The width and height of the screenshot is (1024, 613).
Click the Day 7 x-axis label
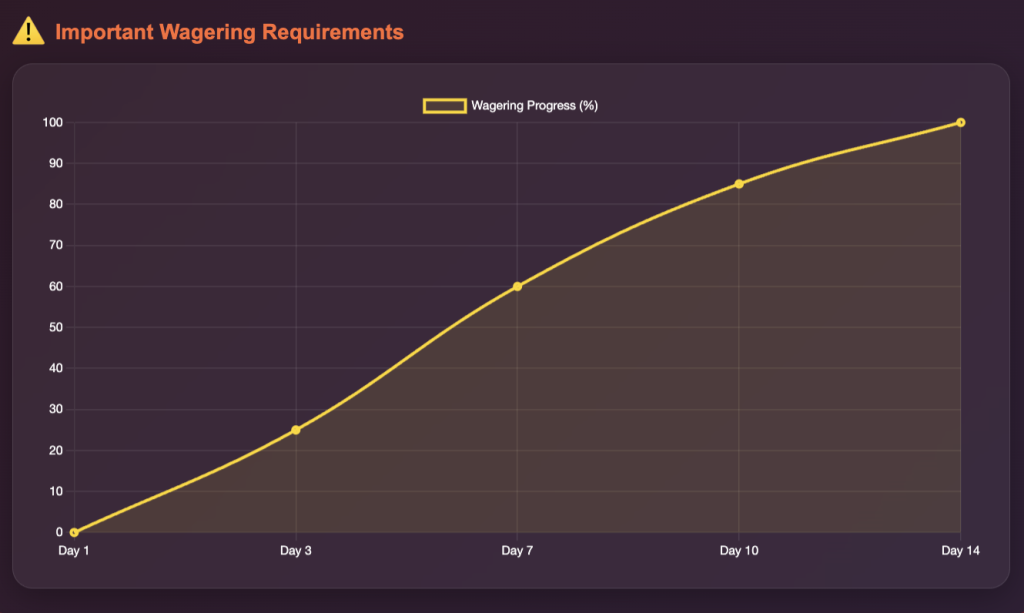tap(517, 551)
